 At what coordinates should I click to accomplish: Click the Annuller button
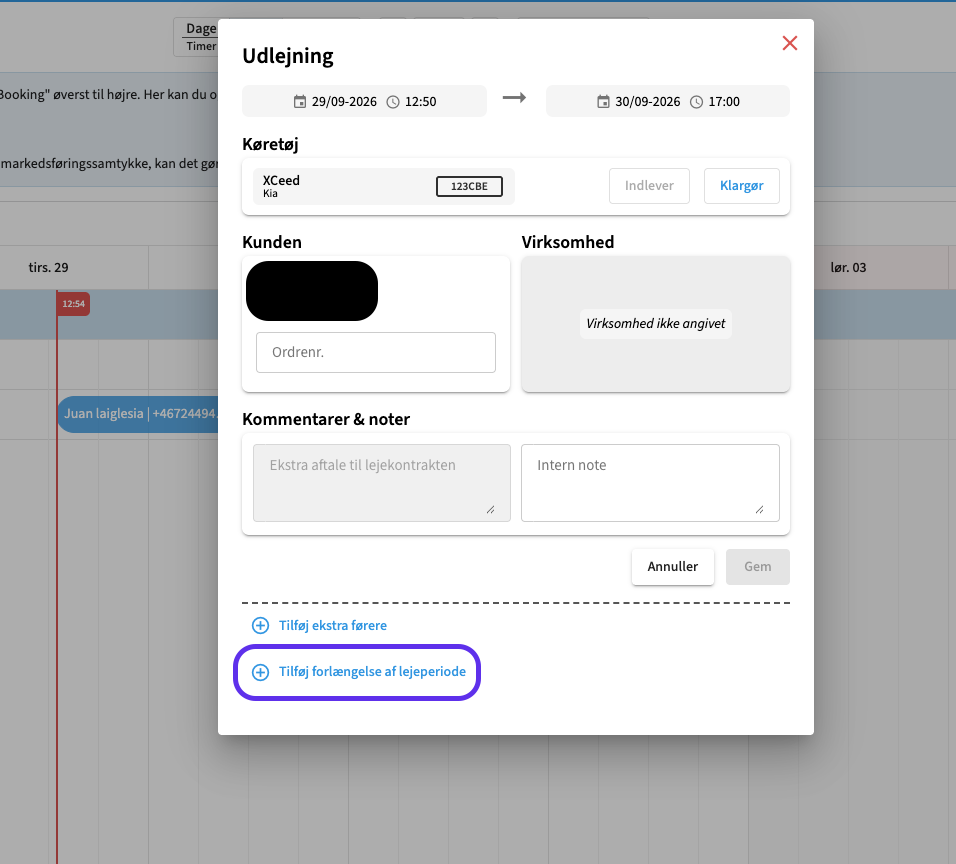(x=672, y=567)
